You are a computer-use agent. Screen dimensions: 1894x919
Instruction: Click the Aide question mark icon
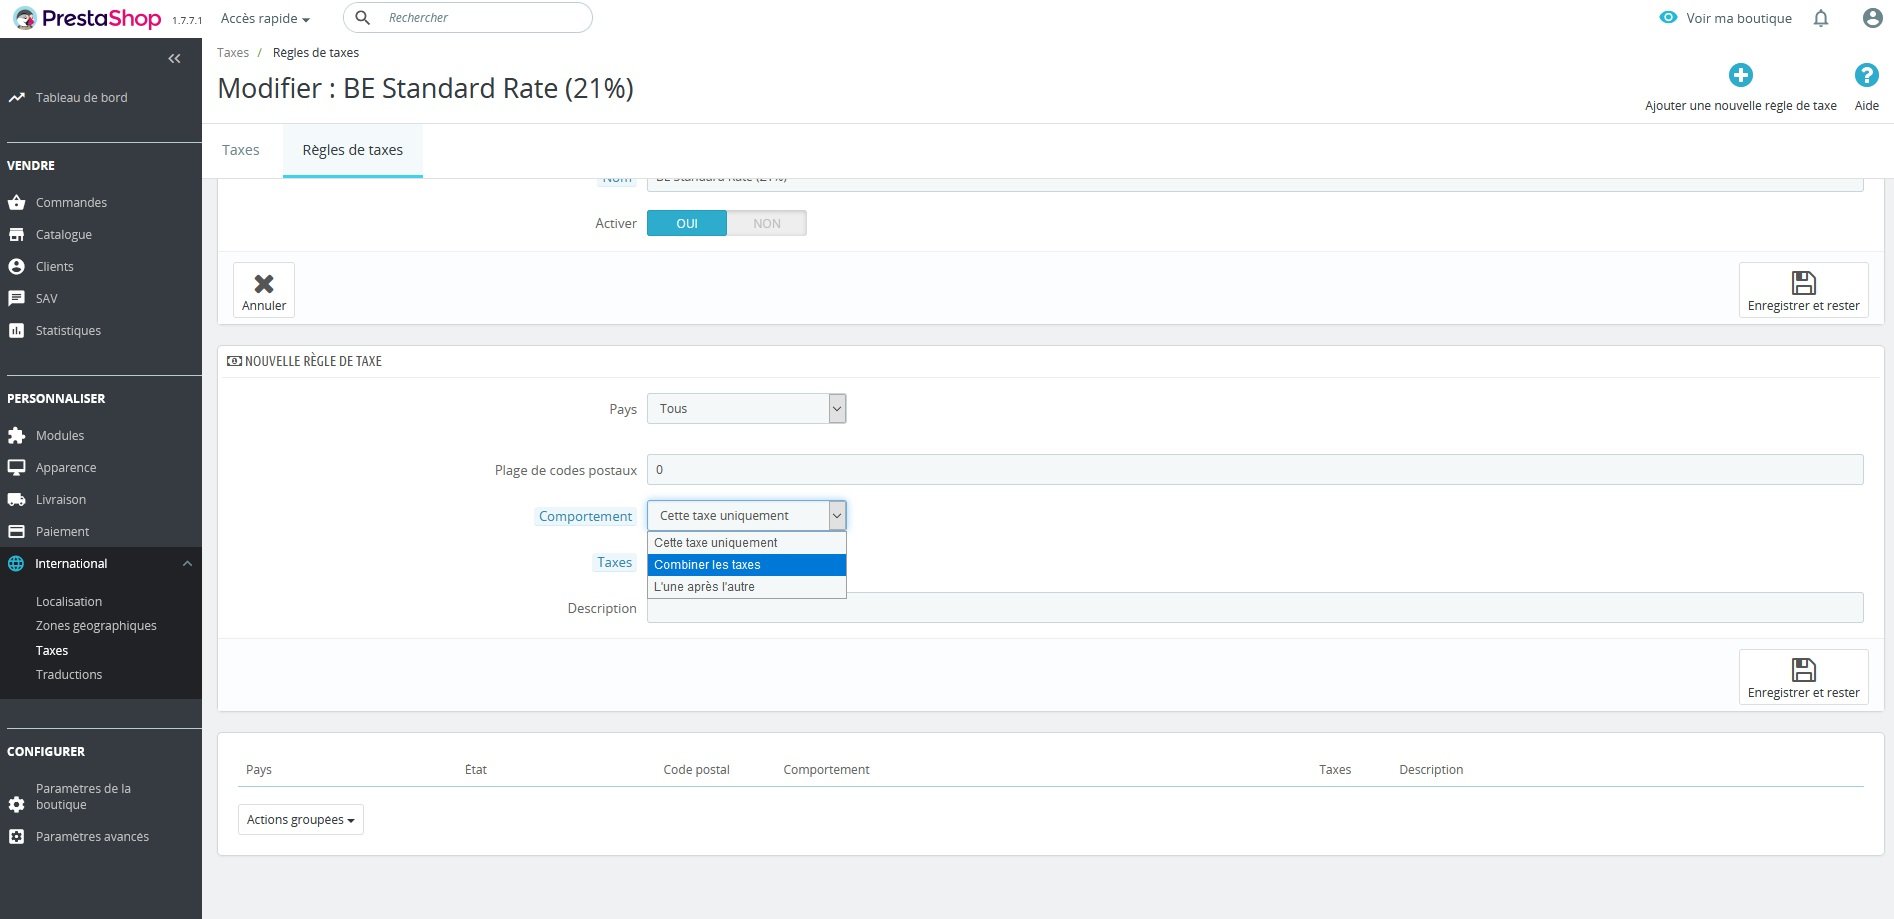1866,75
